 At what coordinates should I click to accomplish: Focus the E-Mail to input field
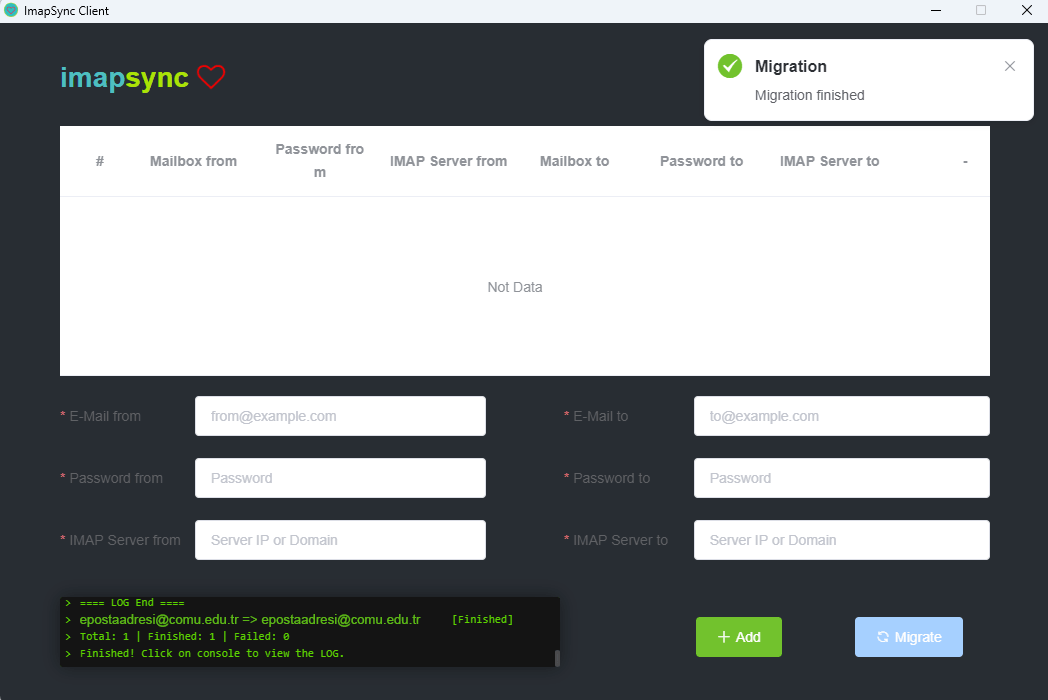841,416
